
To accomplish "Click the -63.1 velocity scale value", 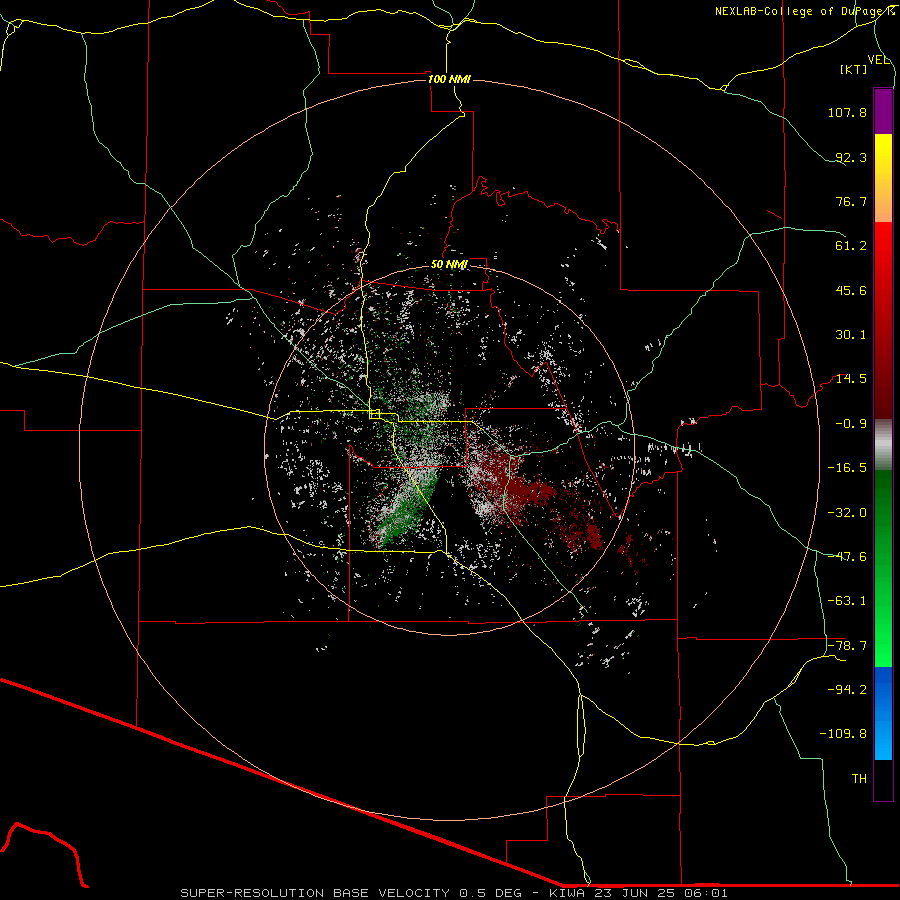I will [847, 601].
